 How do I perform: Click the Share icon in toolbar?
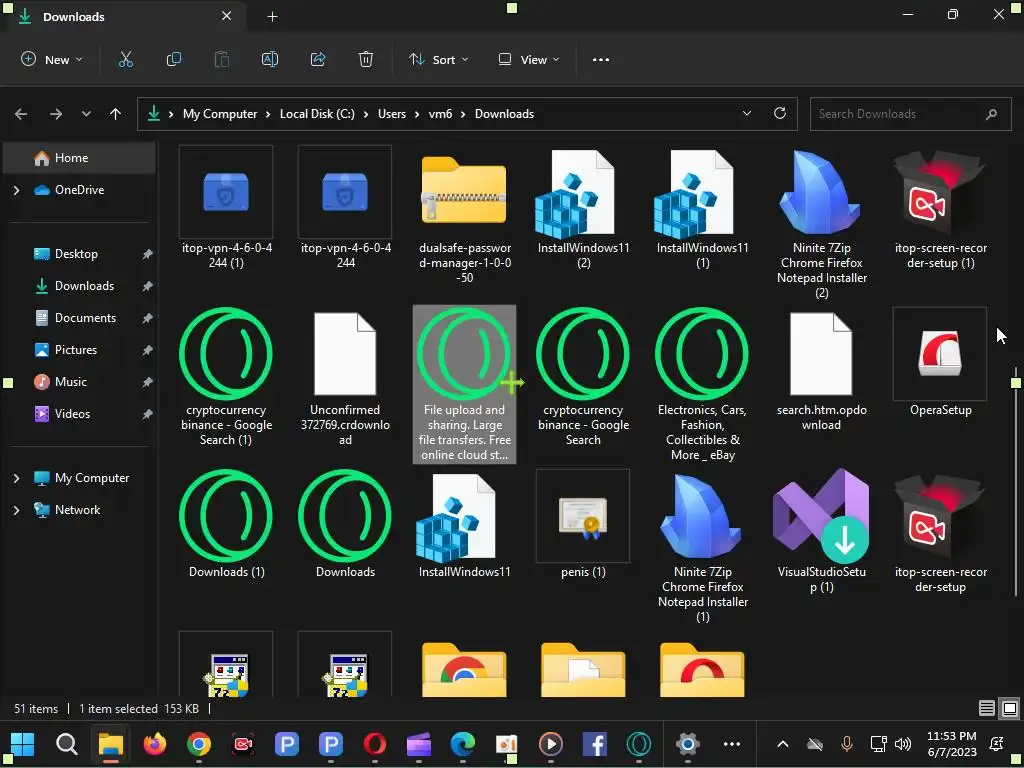pyautogui.click(x=318, y=59)
